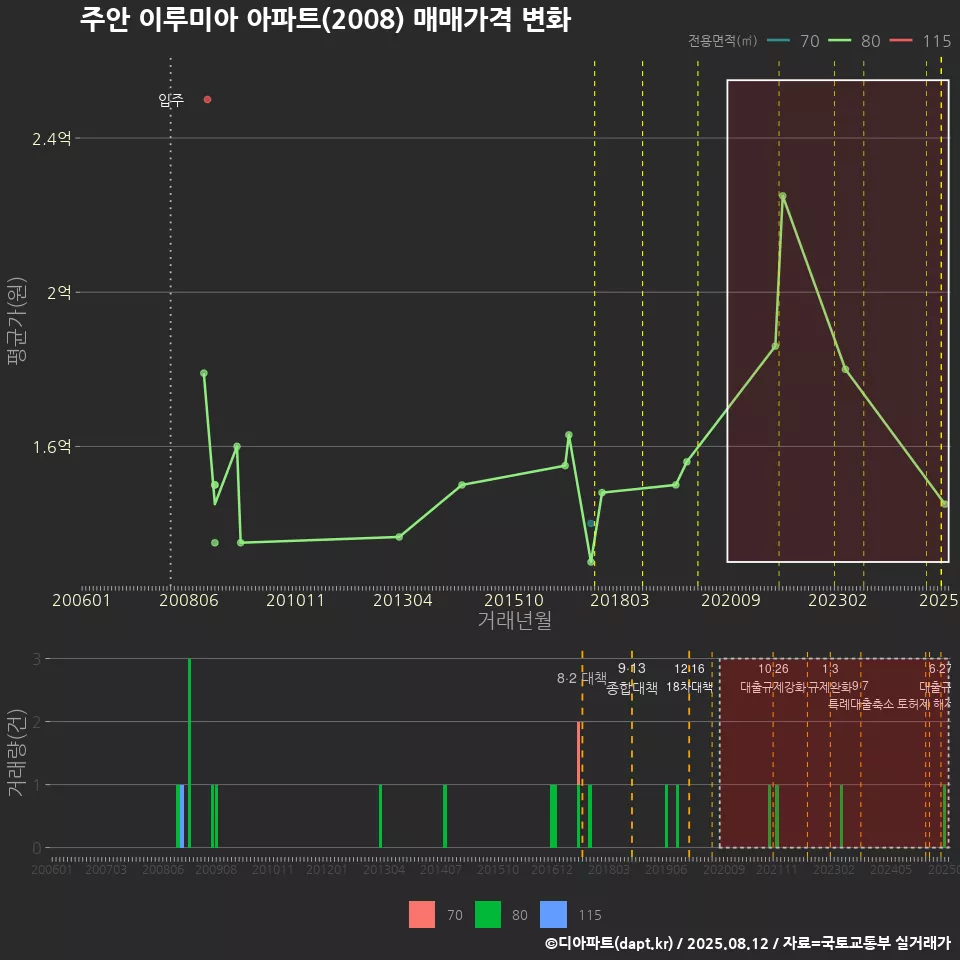Viewport: 960px width, 960px height.
Task: Toggle the 80 series line in top legend
Action: (839, 41)
